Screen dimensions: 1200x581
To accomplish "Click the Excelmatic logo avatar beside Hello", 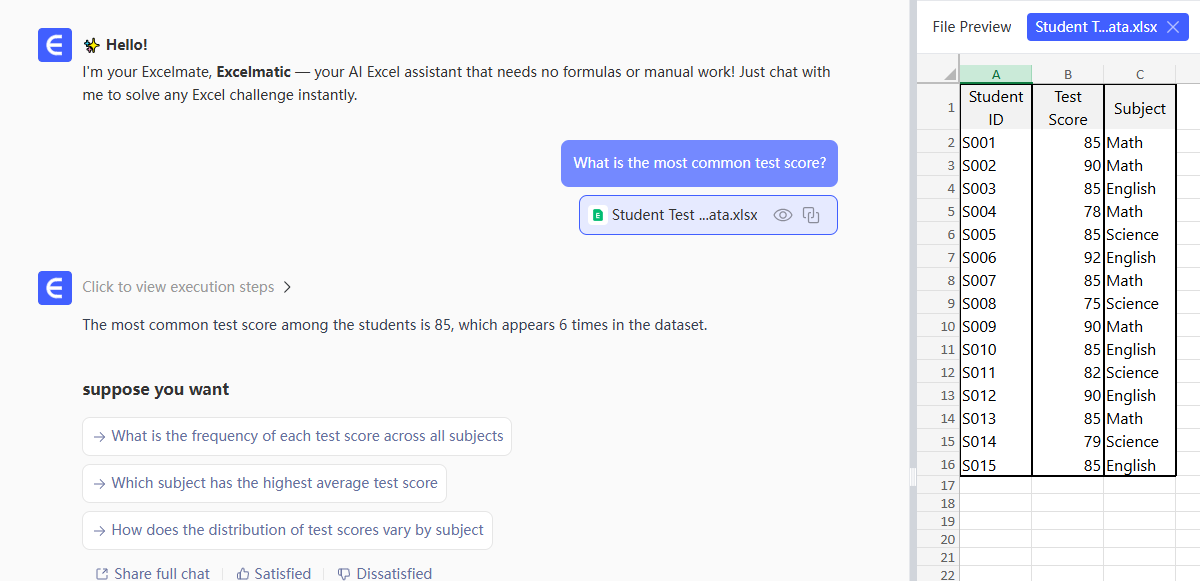I will click(55, 45).
